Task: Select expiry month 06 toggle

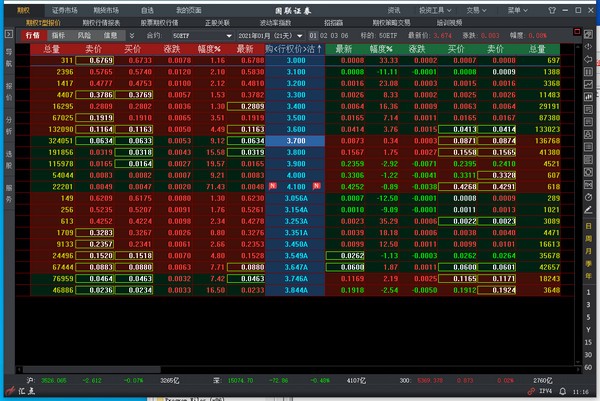Action: (x=346, y=34)
